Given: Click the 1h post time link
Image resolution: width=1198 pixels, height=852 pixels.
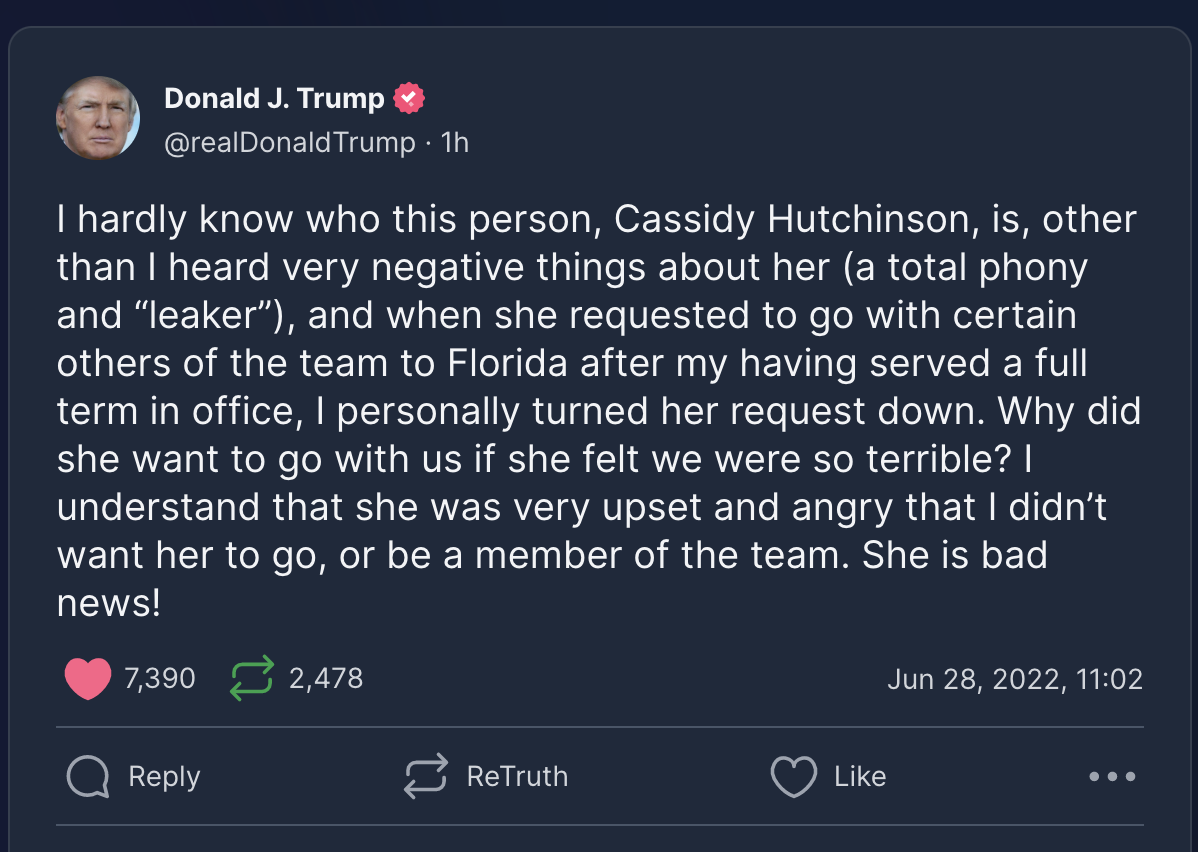Looking at the screenshot, I should (455, 142).
